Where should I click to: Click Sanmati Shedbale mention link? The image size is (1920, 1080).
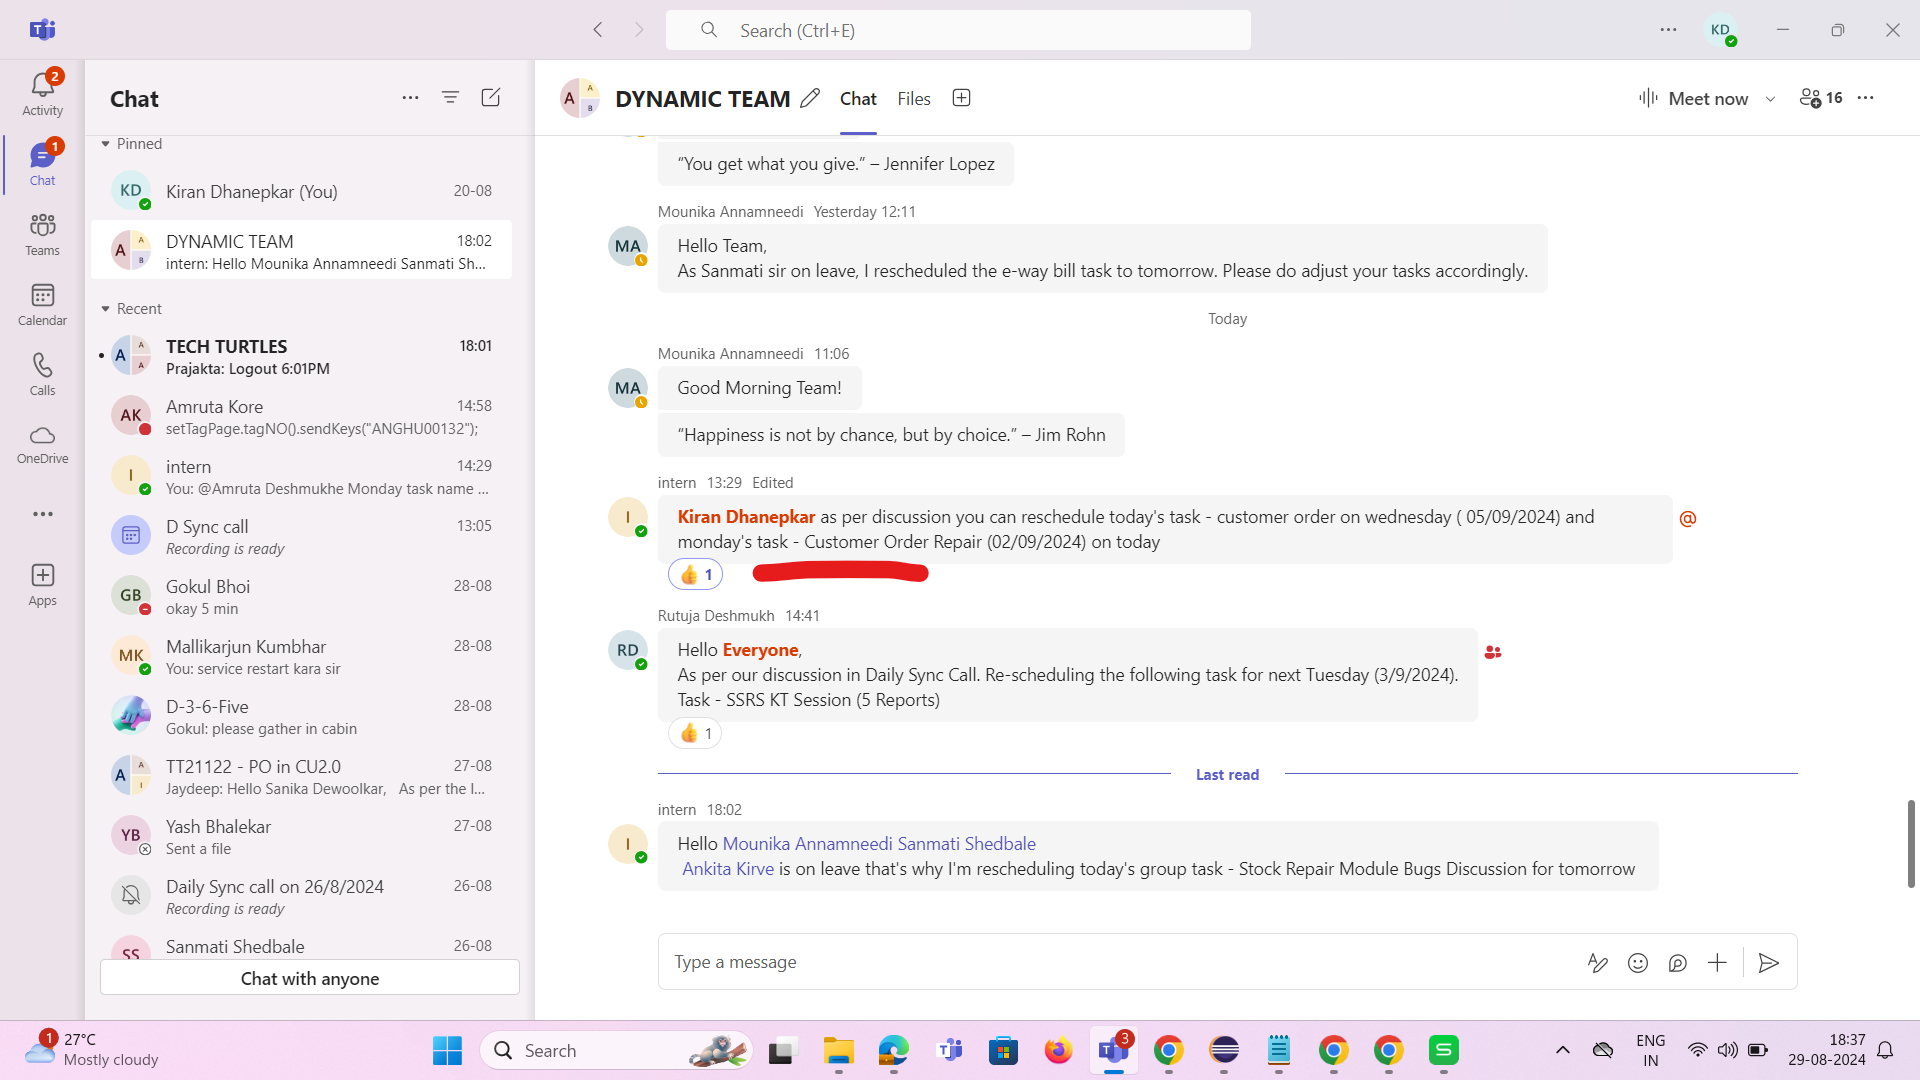(x=966, y=843)
